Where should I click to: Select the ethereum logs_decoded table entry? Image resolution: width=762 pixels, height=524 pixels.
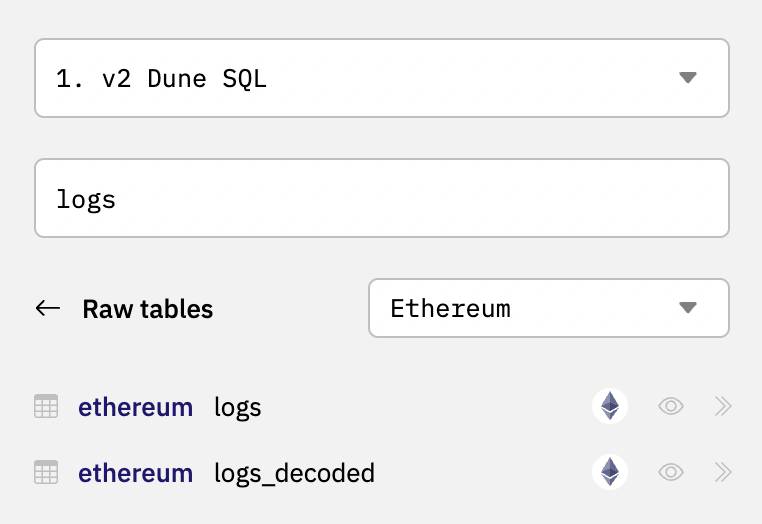[x=382, y=472]
